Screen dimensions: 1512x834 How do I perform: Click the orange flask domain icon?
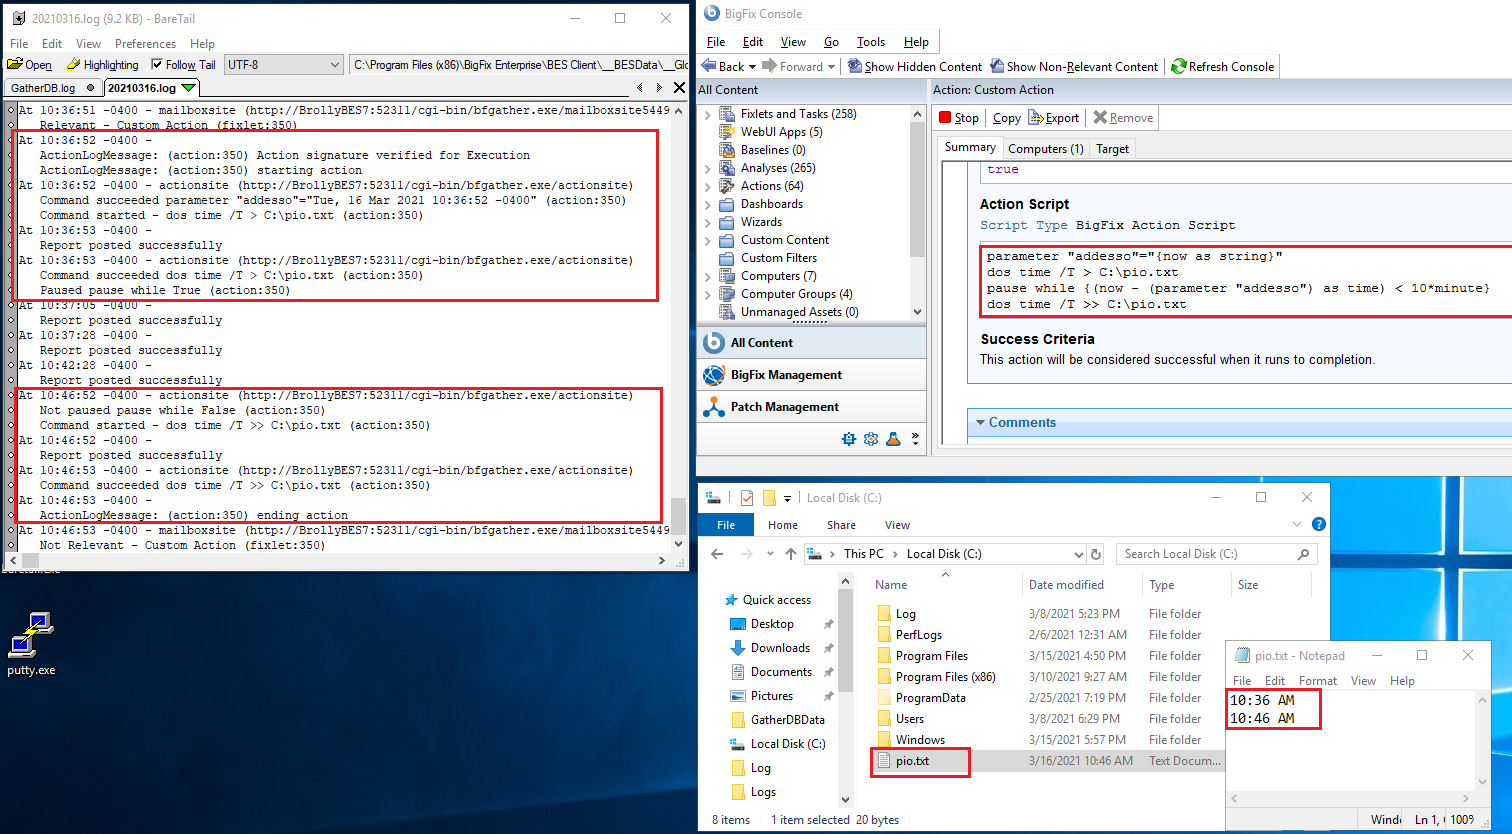coord(893,438)
